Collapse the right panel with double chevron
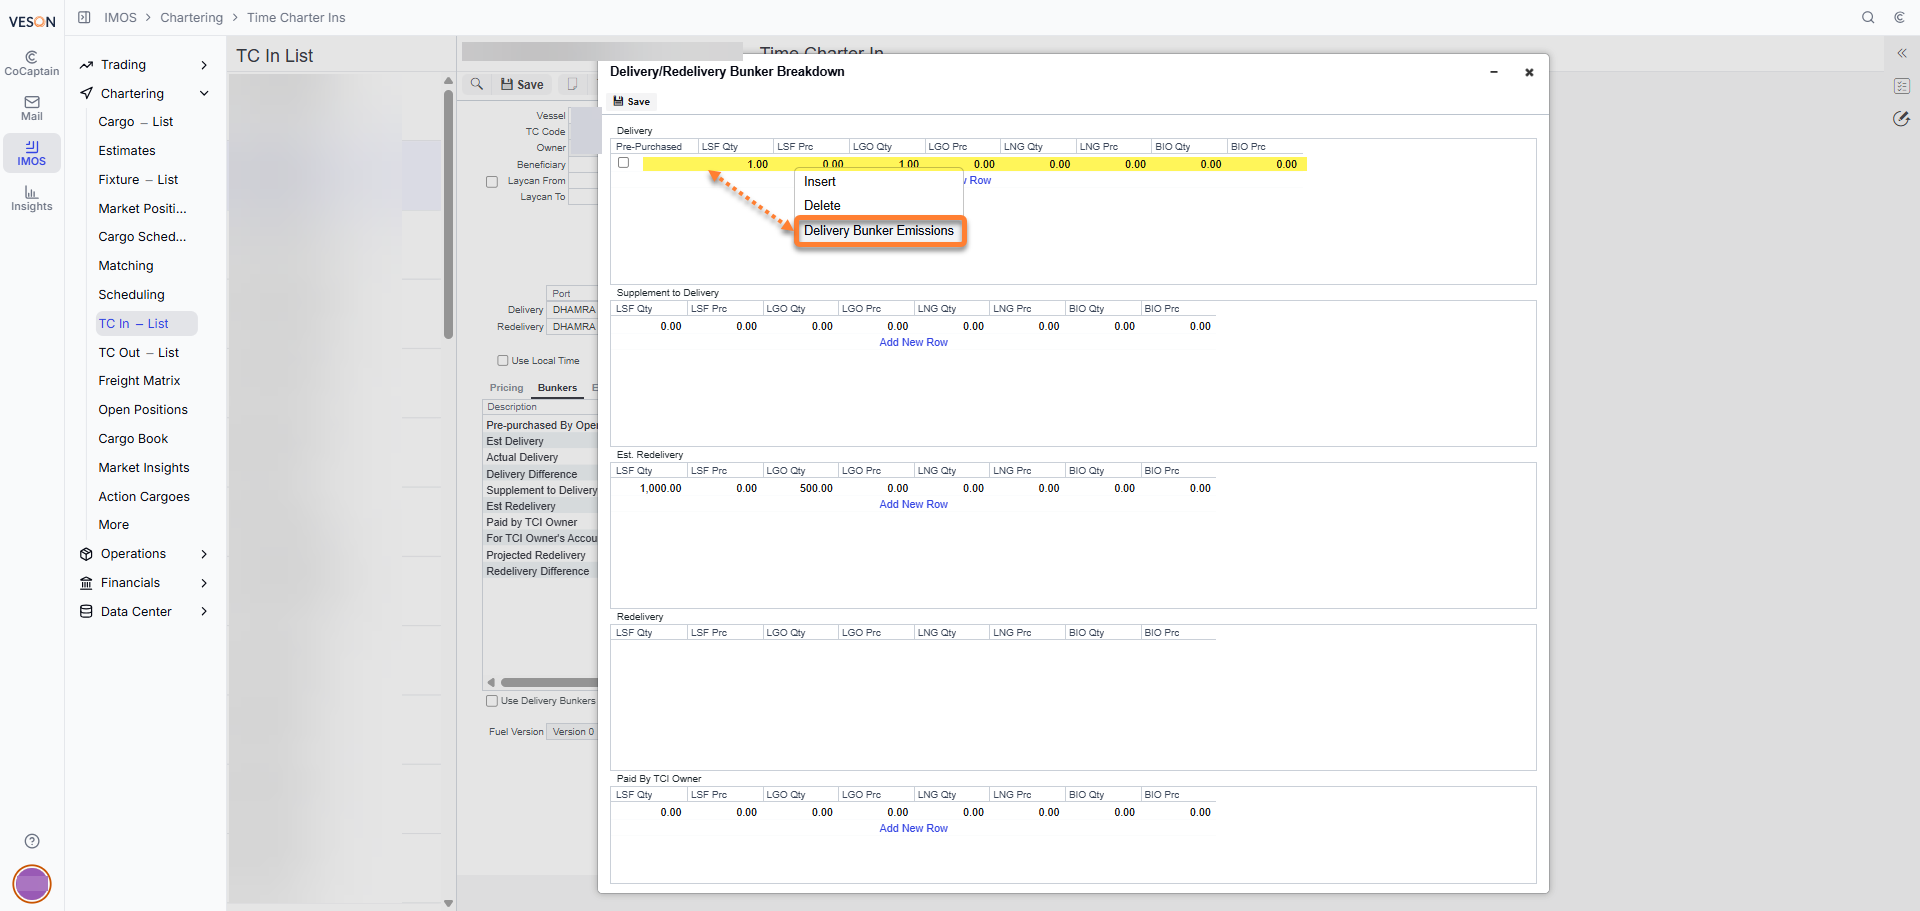This screenshot has width=1920, height=911. [x=1902, y=53]
